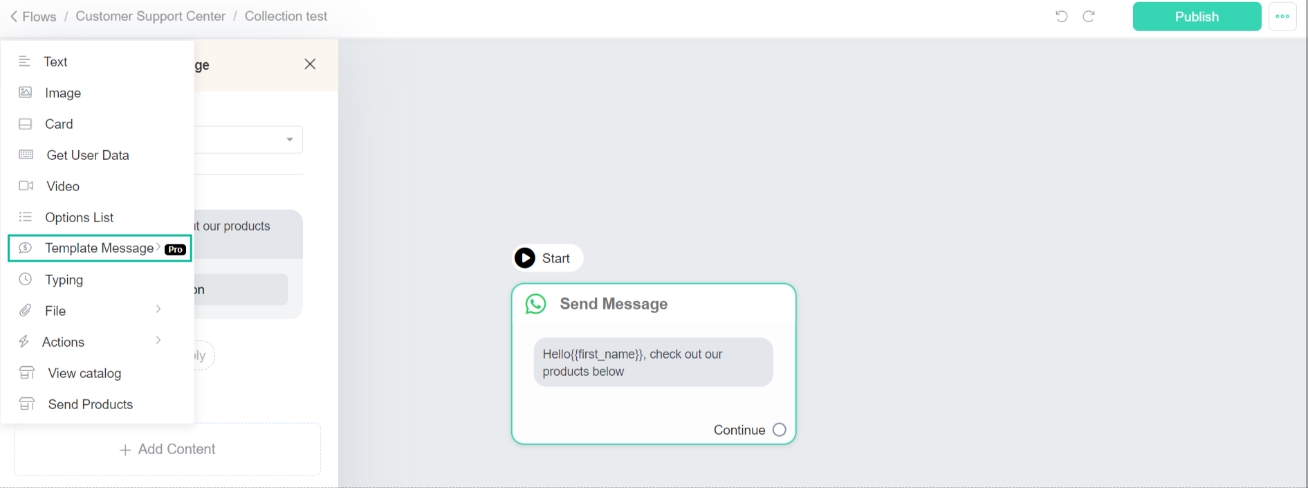Click the WhatsApp icon on Send Message node
Image resolution: width=1308 pixels, height=488 pixels.
tap(536, 304)
